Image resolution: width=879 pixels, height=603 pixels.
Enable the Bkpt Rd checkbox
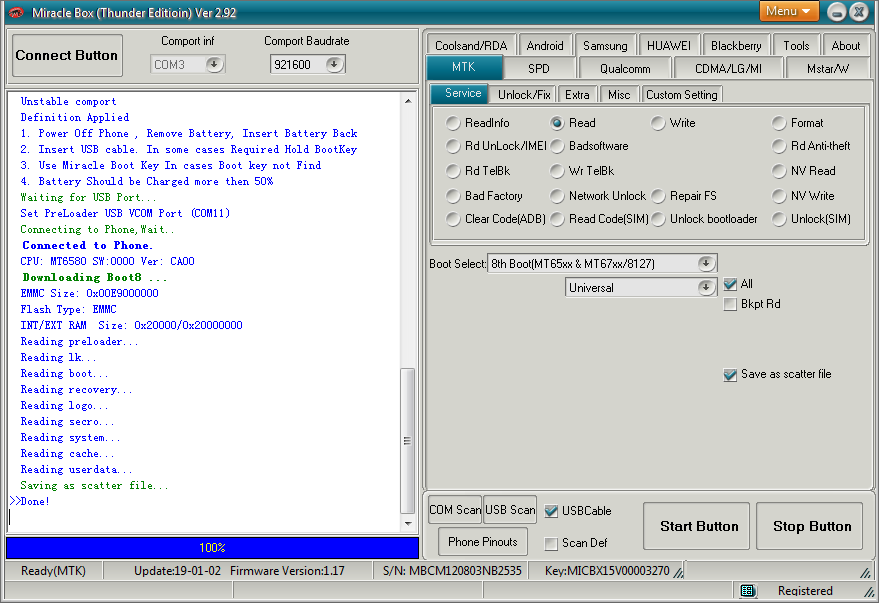[x=730, y=304]
